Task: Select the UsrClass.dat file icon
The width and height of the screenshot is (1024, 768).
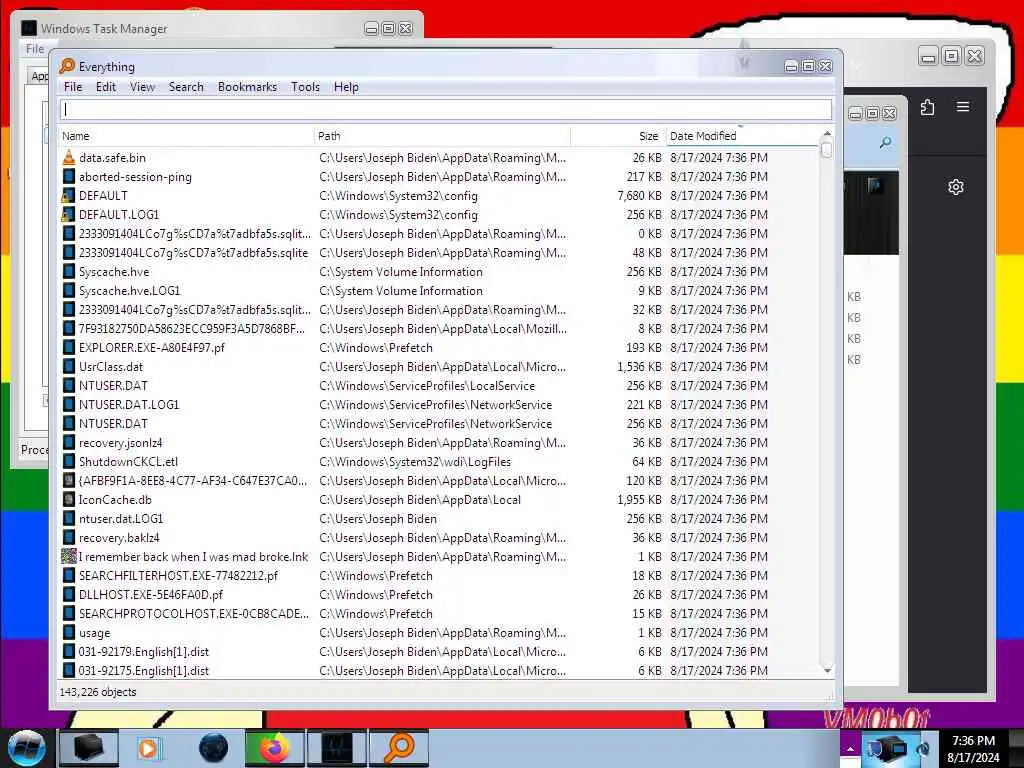Action: pos(69,366)
